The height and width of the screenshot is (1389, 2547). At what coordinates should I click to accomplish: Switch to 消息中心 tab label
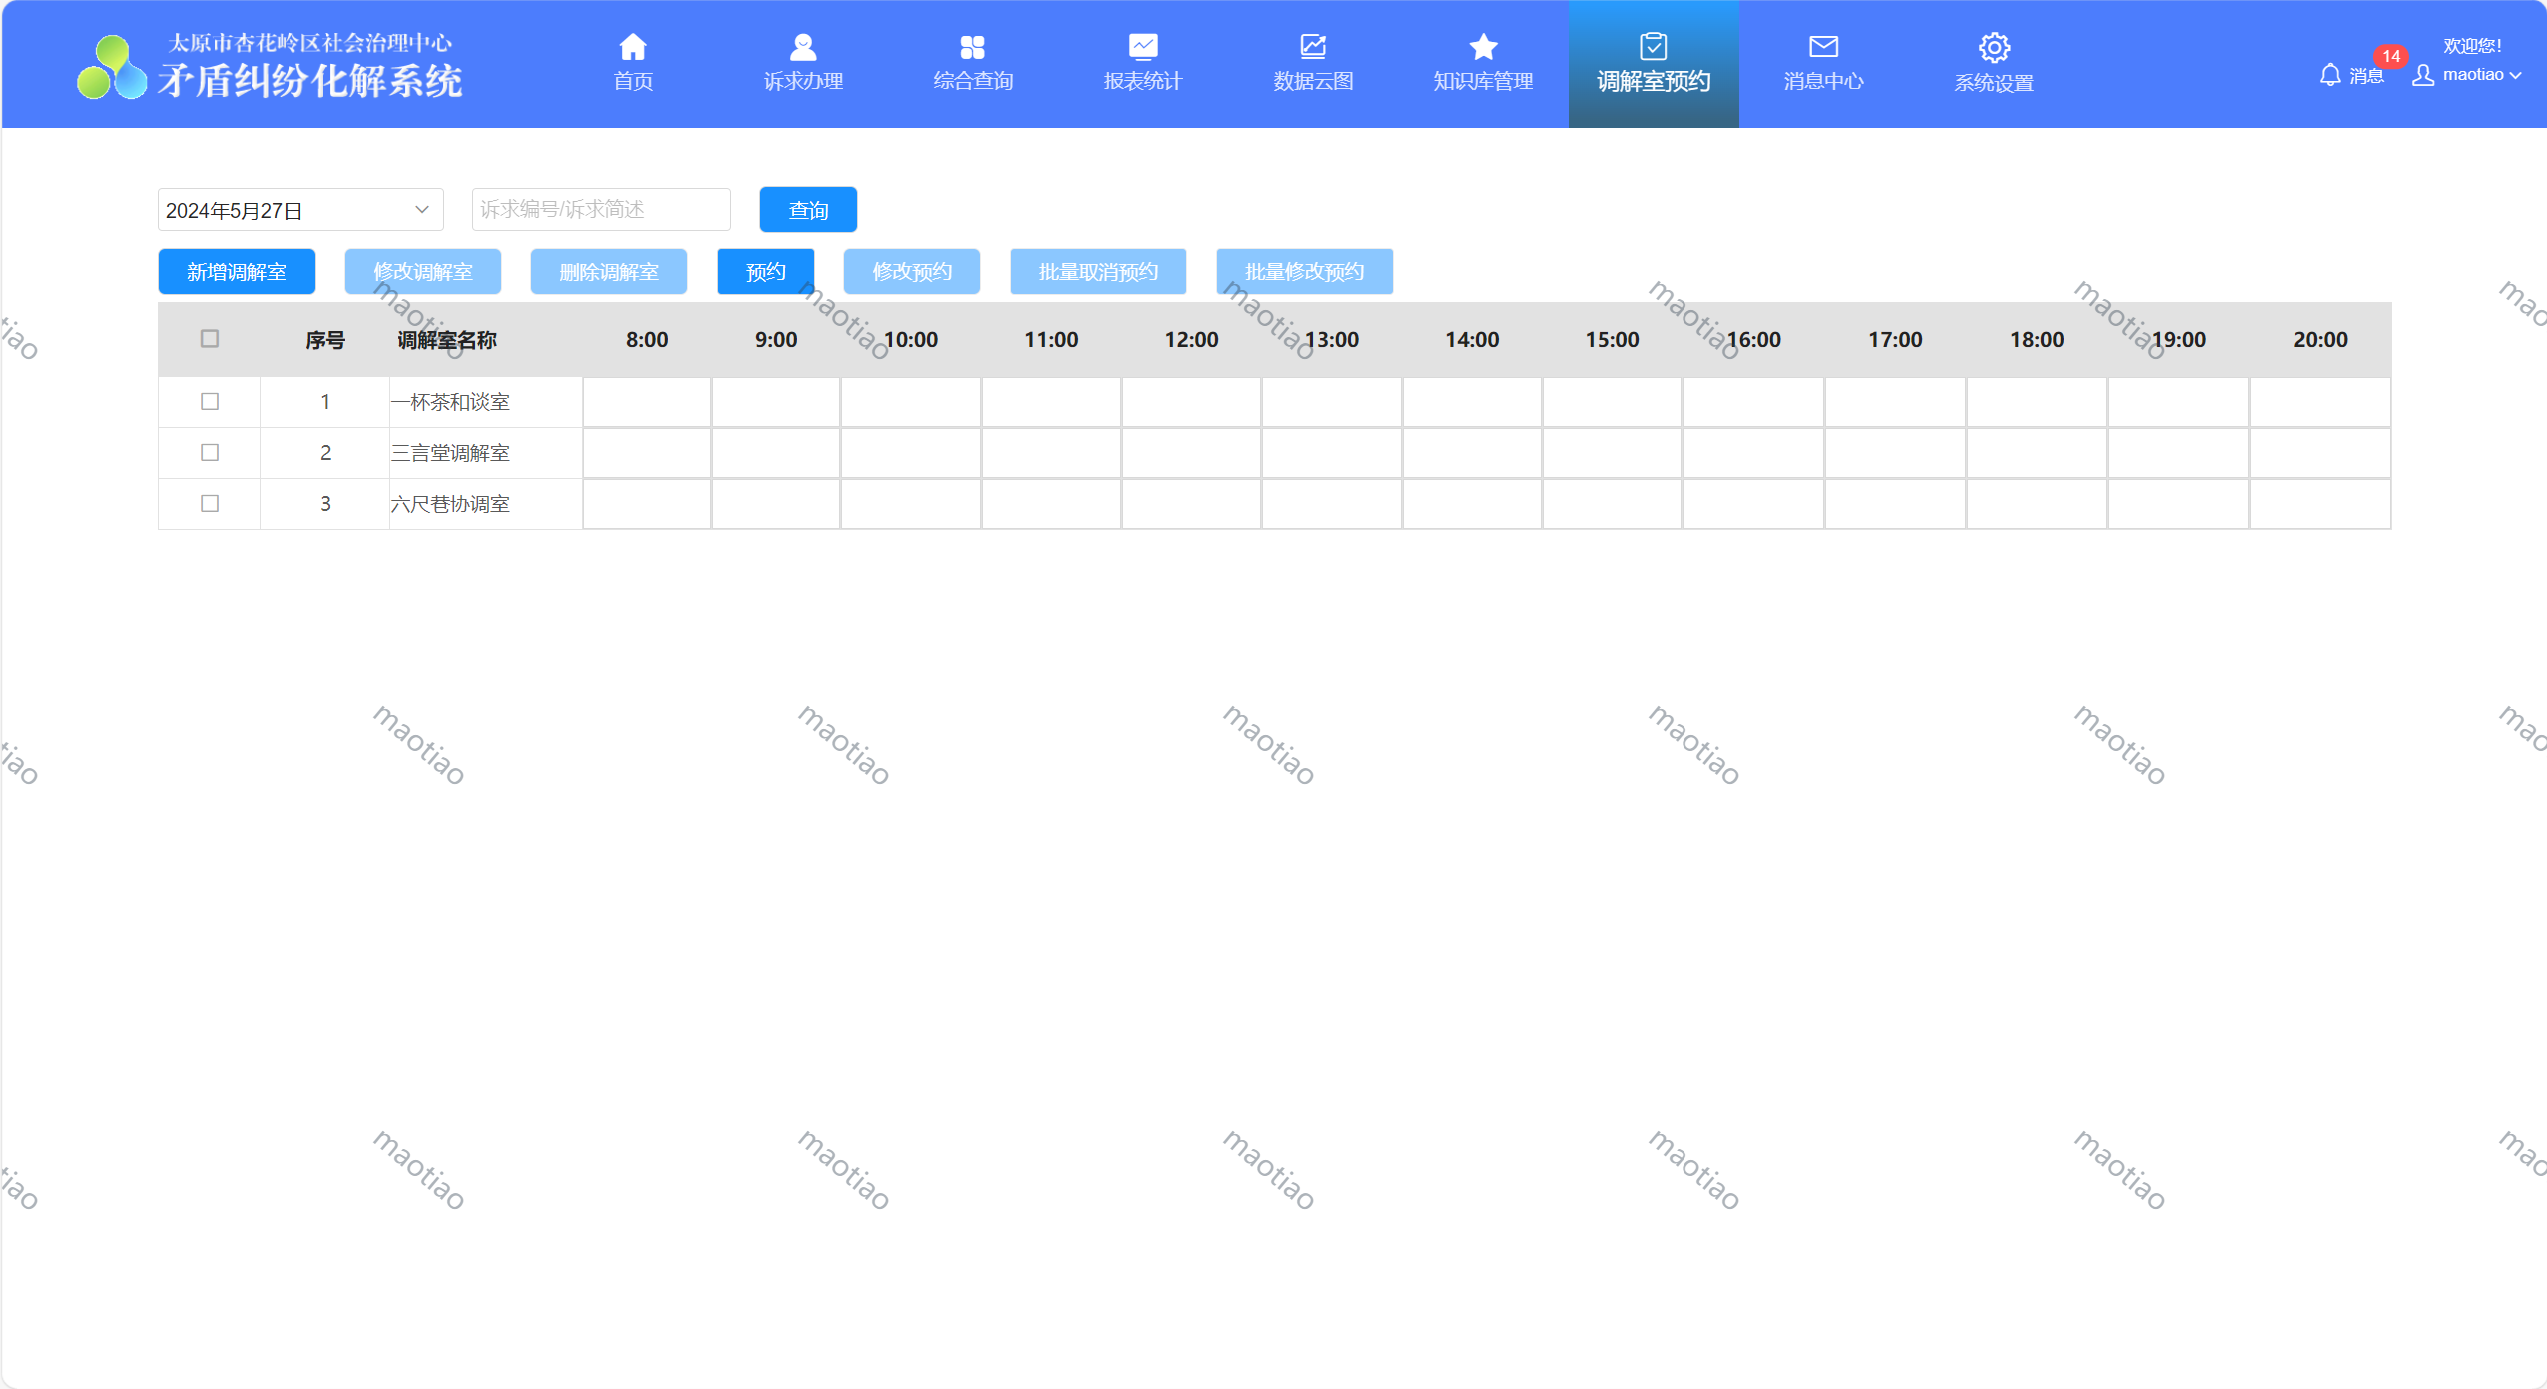coord(1823,81)
